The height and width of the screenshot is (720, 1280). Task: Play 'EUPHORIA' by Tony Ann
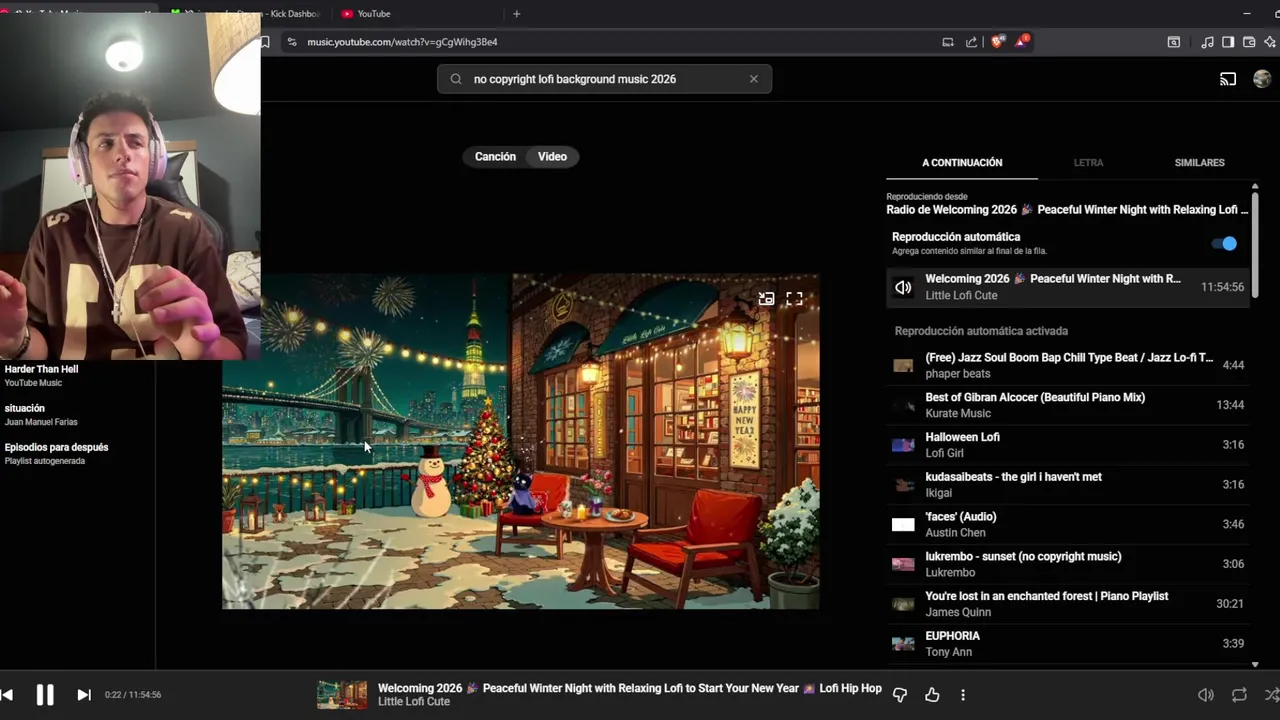click(1067, 644)
